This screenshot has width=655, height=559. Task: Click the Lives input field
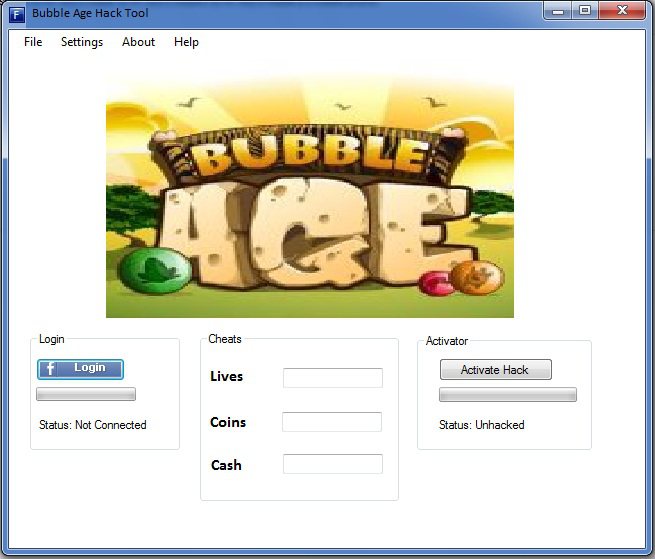click(333, 378)
